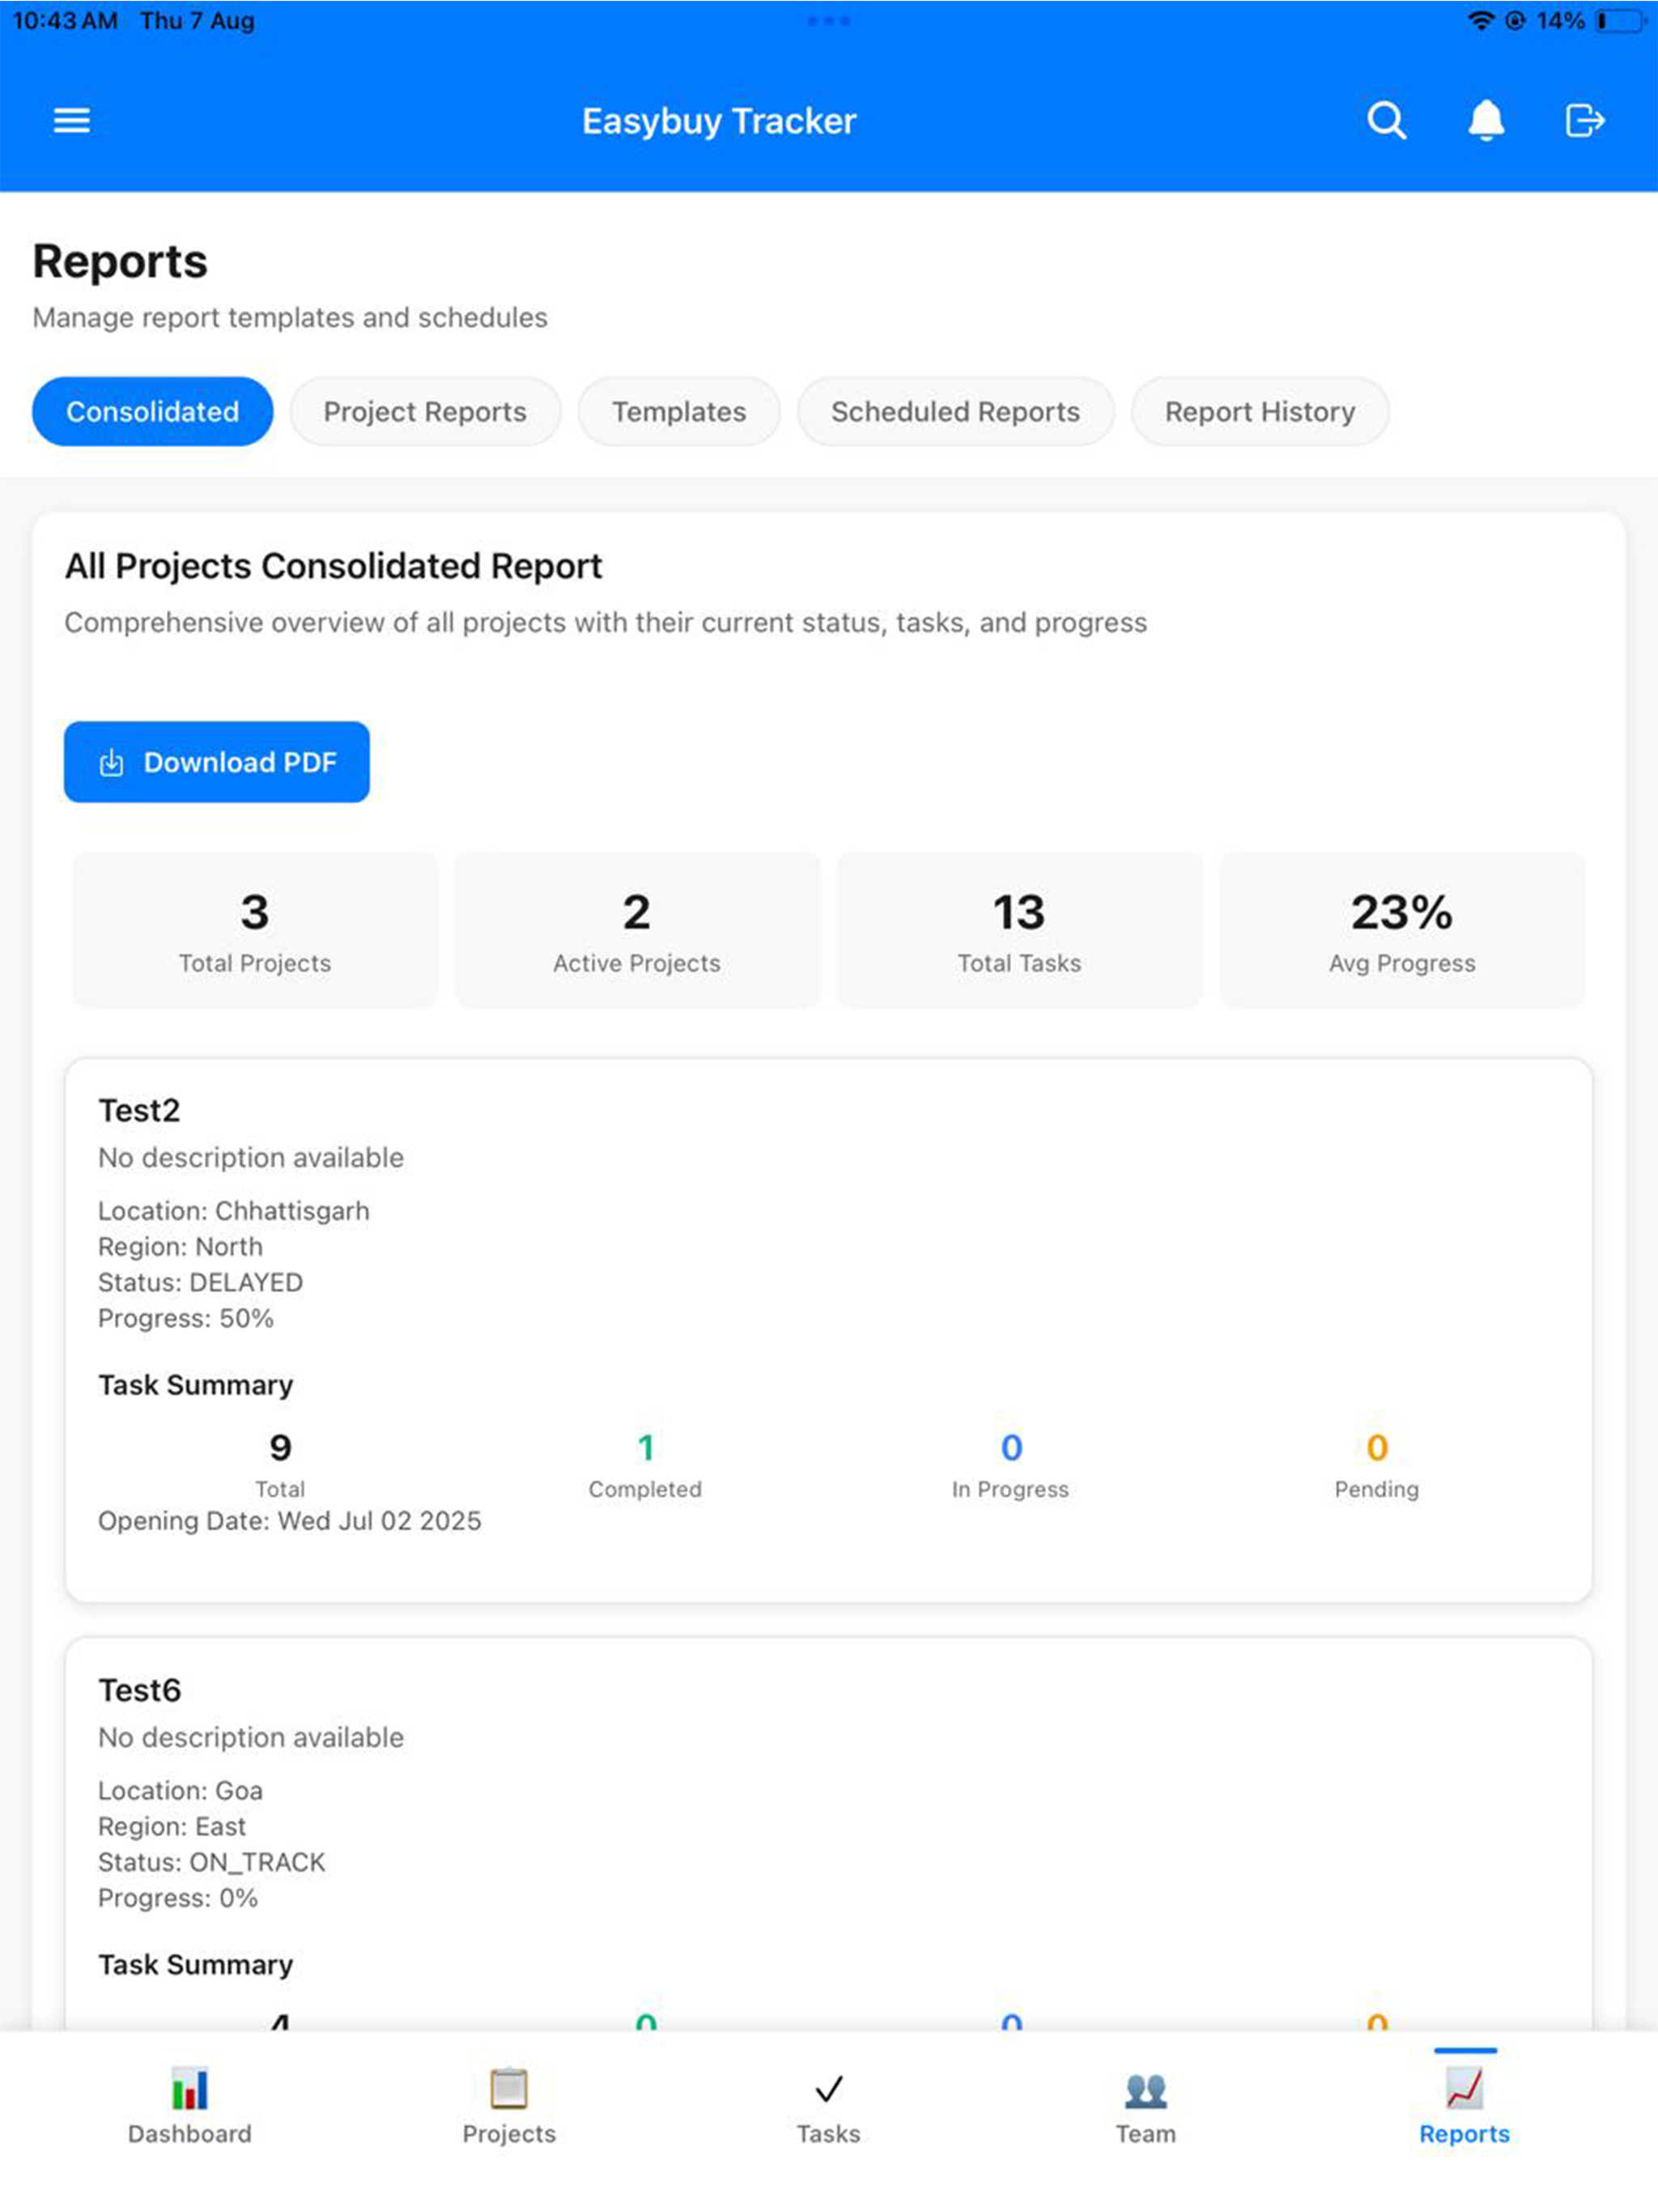Click the logout icon

point(1584,121)
